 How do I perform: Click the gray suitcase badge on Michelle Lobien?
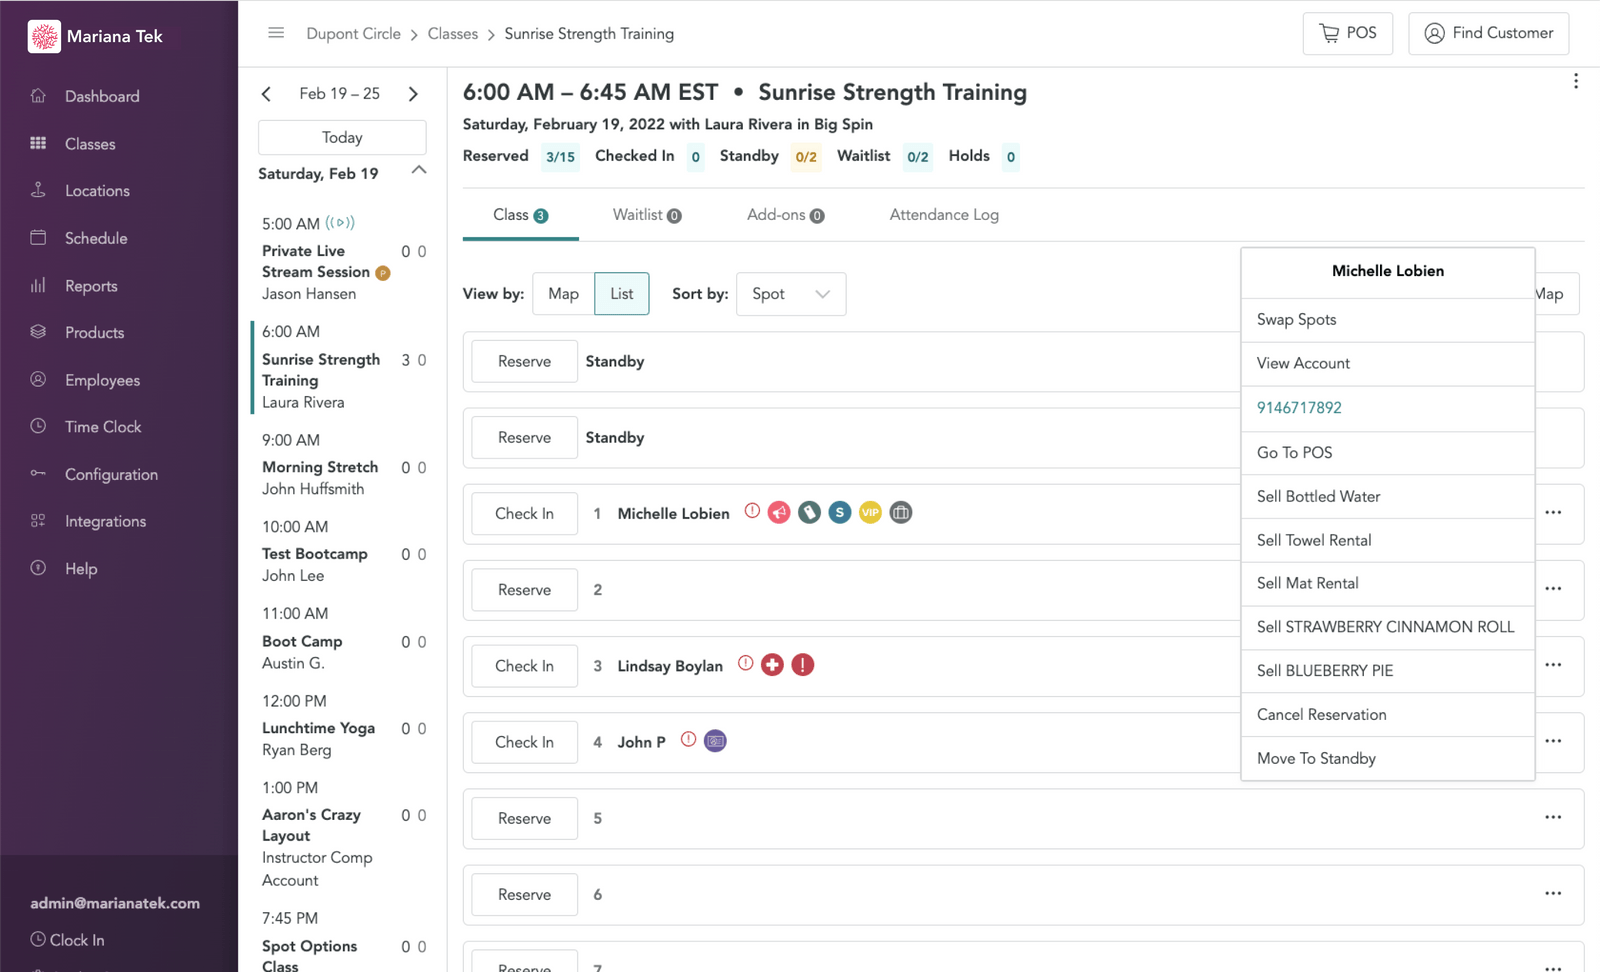[x=901, y=513]
